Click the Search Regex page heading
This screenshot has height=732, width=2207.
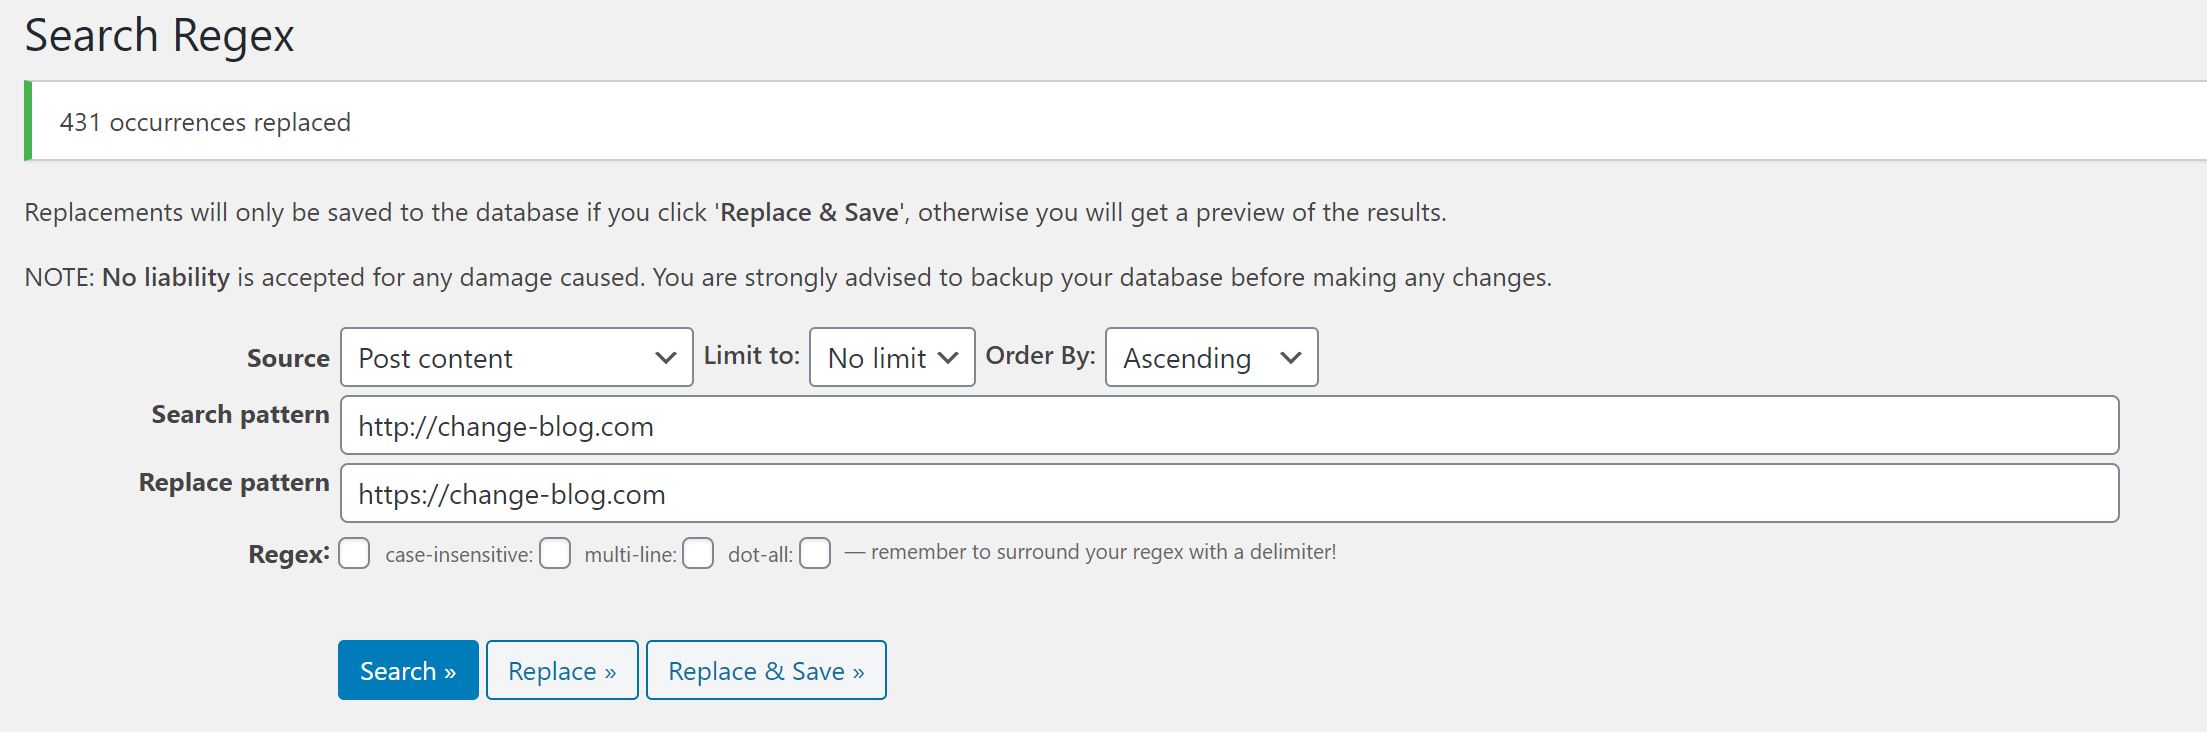coord(160,36)
